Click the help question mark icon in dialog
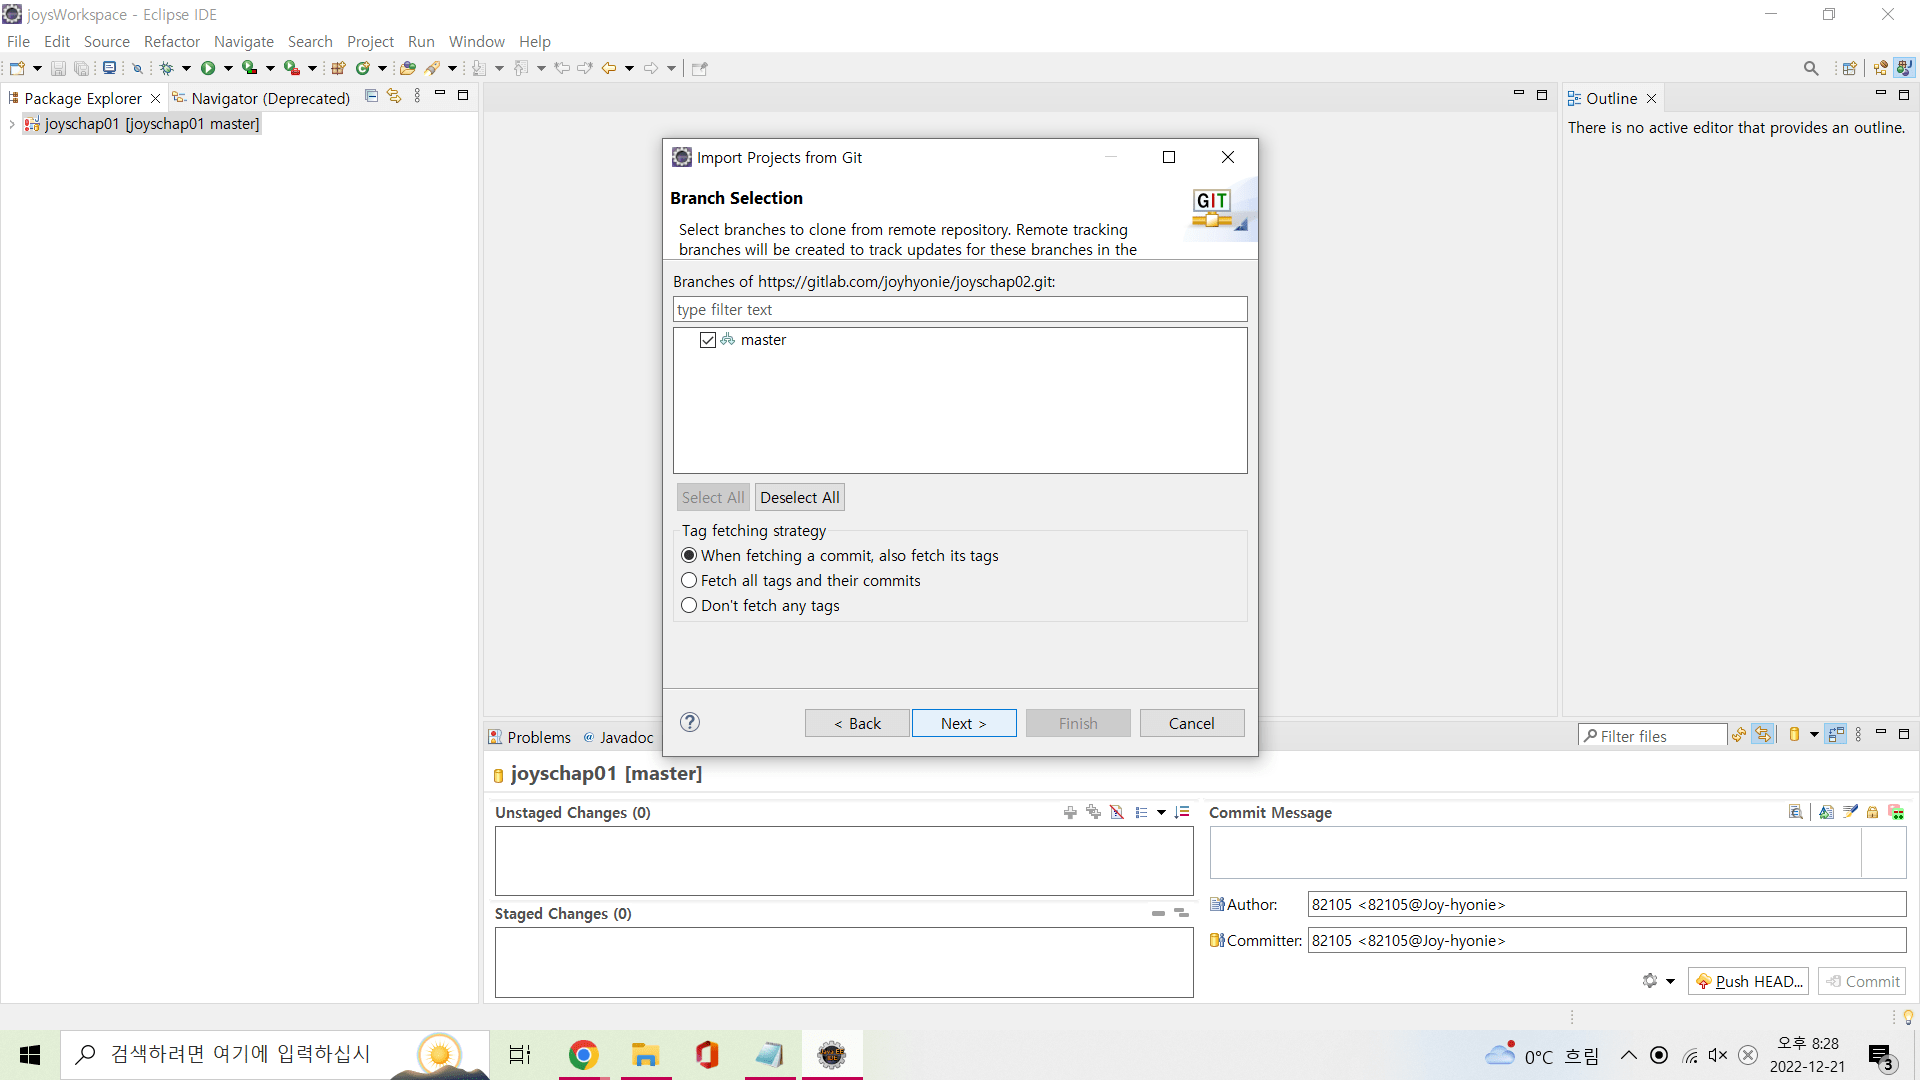 click(690, 722)
